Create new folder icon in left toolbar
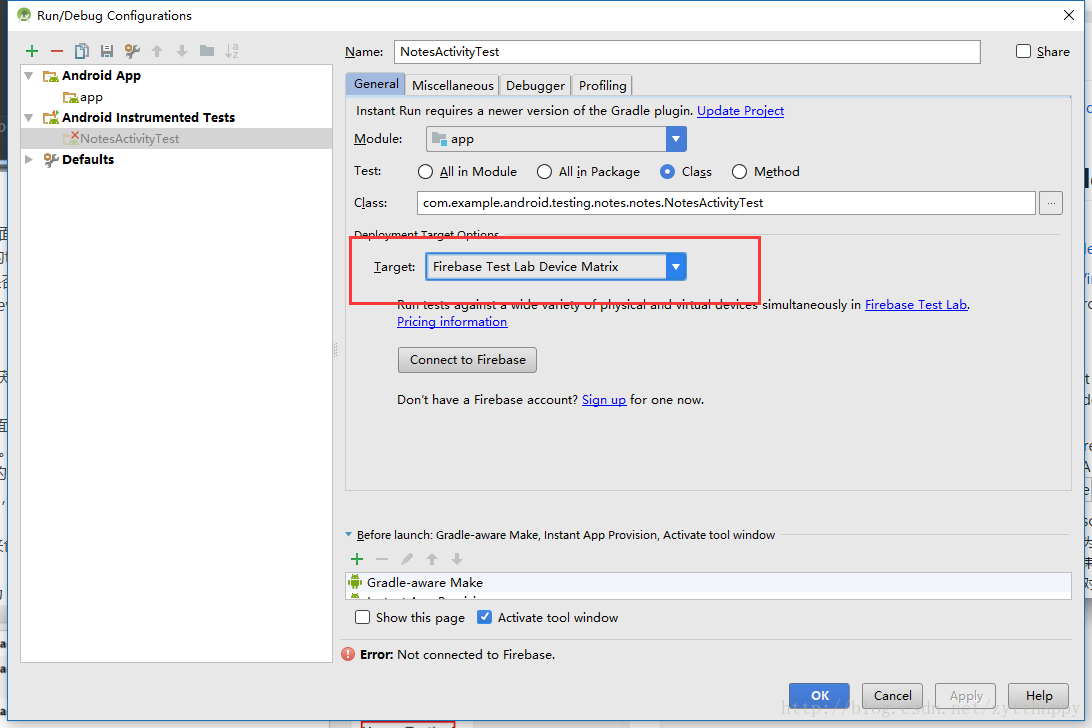The width and height of the screenshot is (1092, 728). (x=207, y=51)
